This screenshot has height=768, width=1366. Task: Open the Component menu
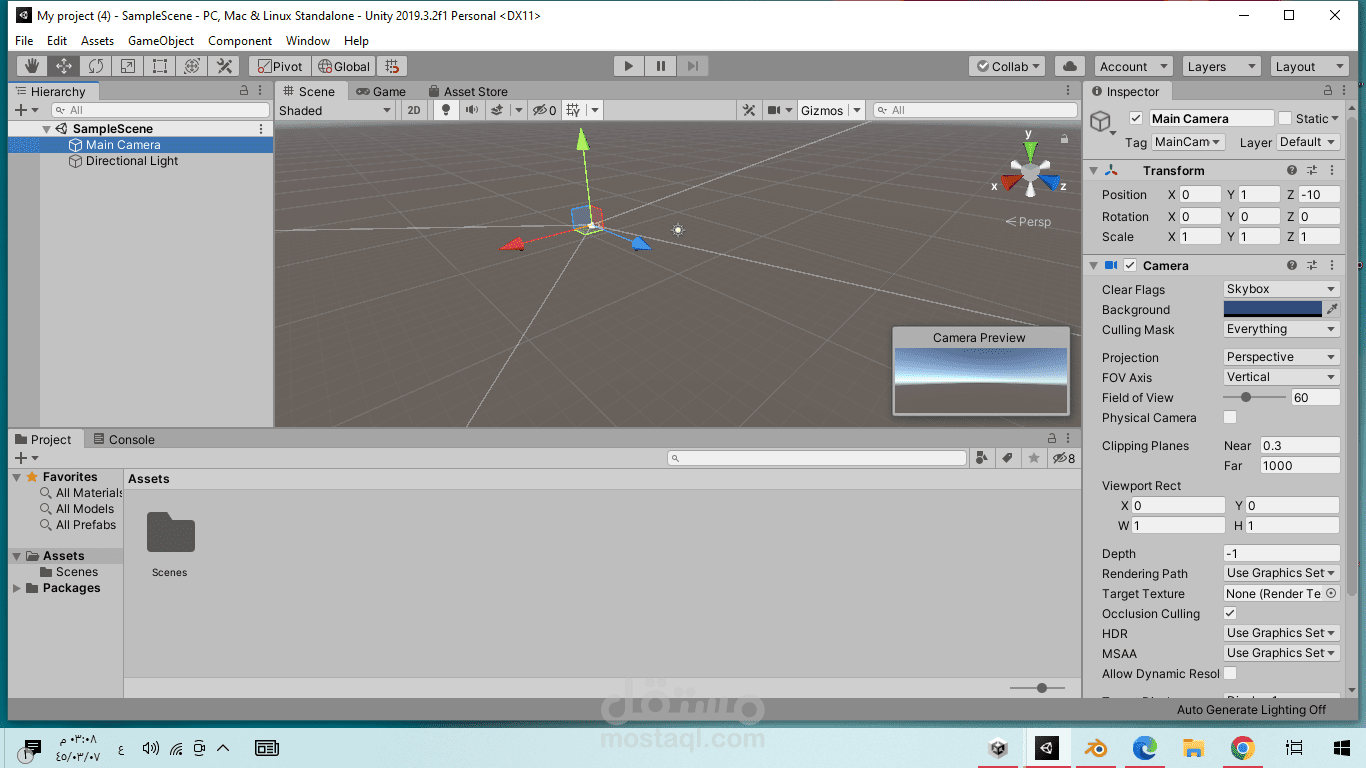pyautogui.click(x=240, y=41)
